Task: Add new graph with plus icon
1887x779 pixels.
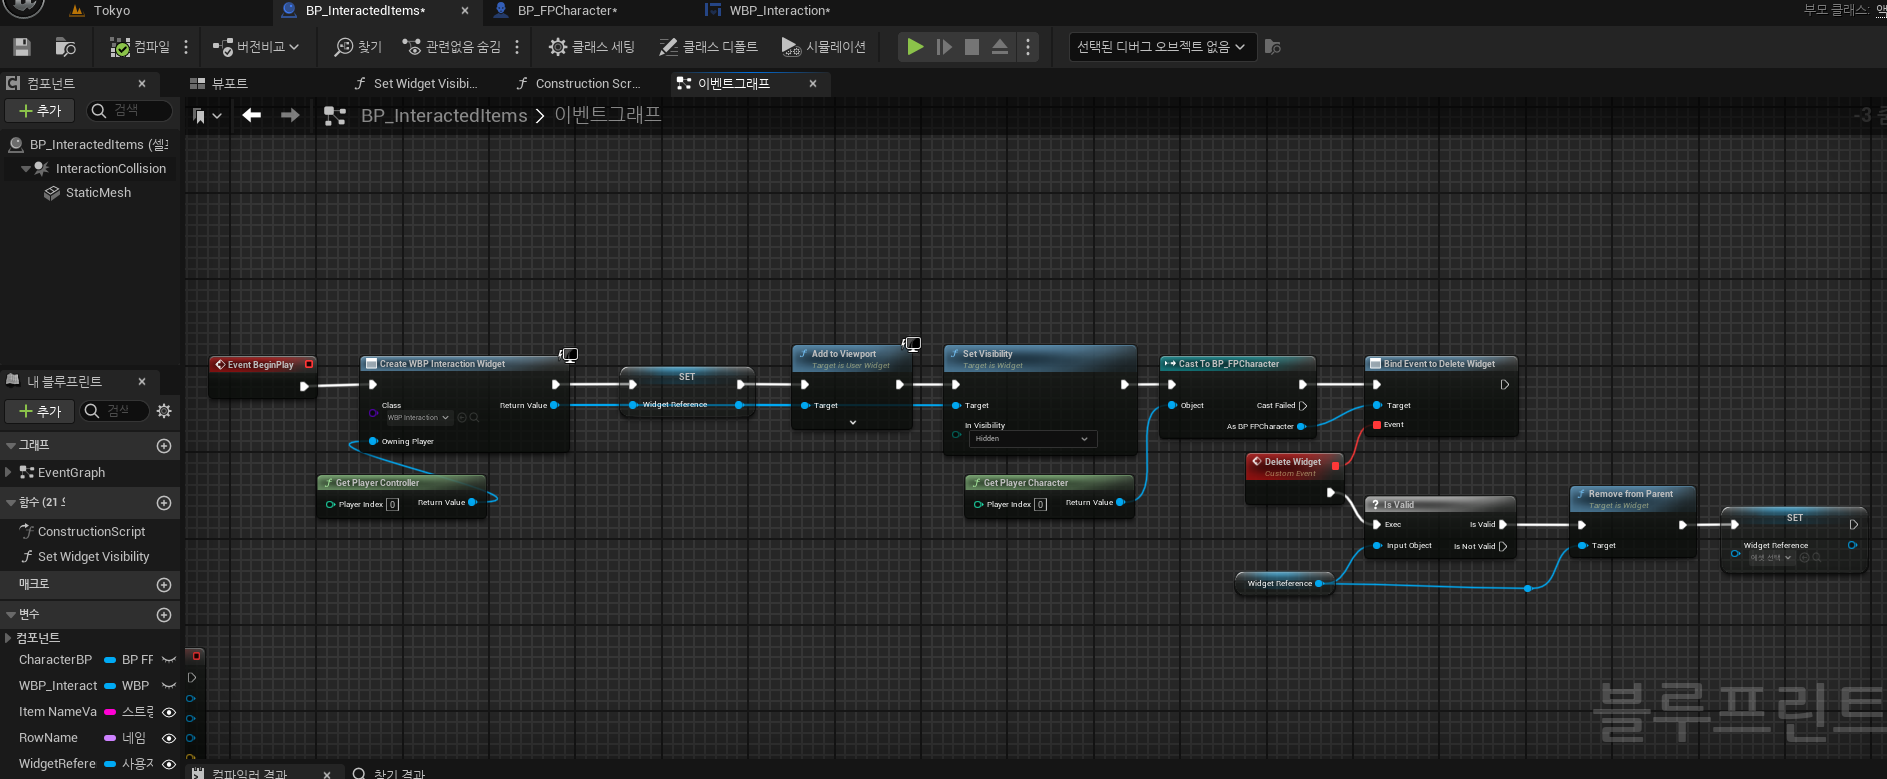Action: 165,445
